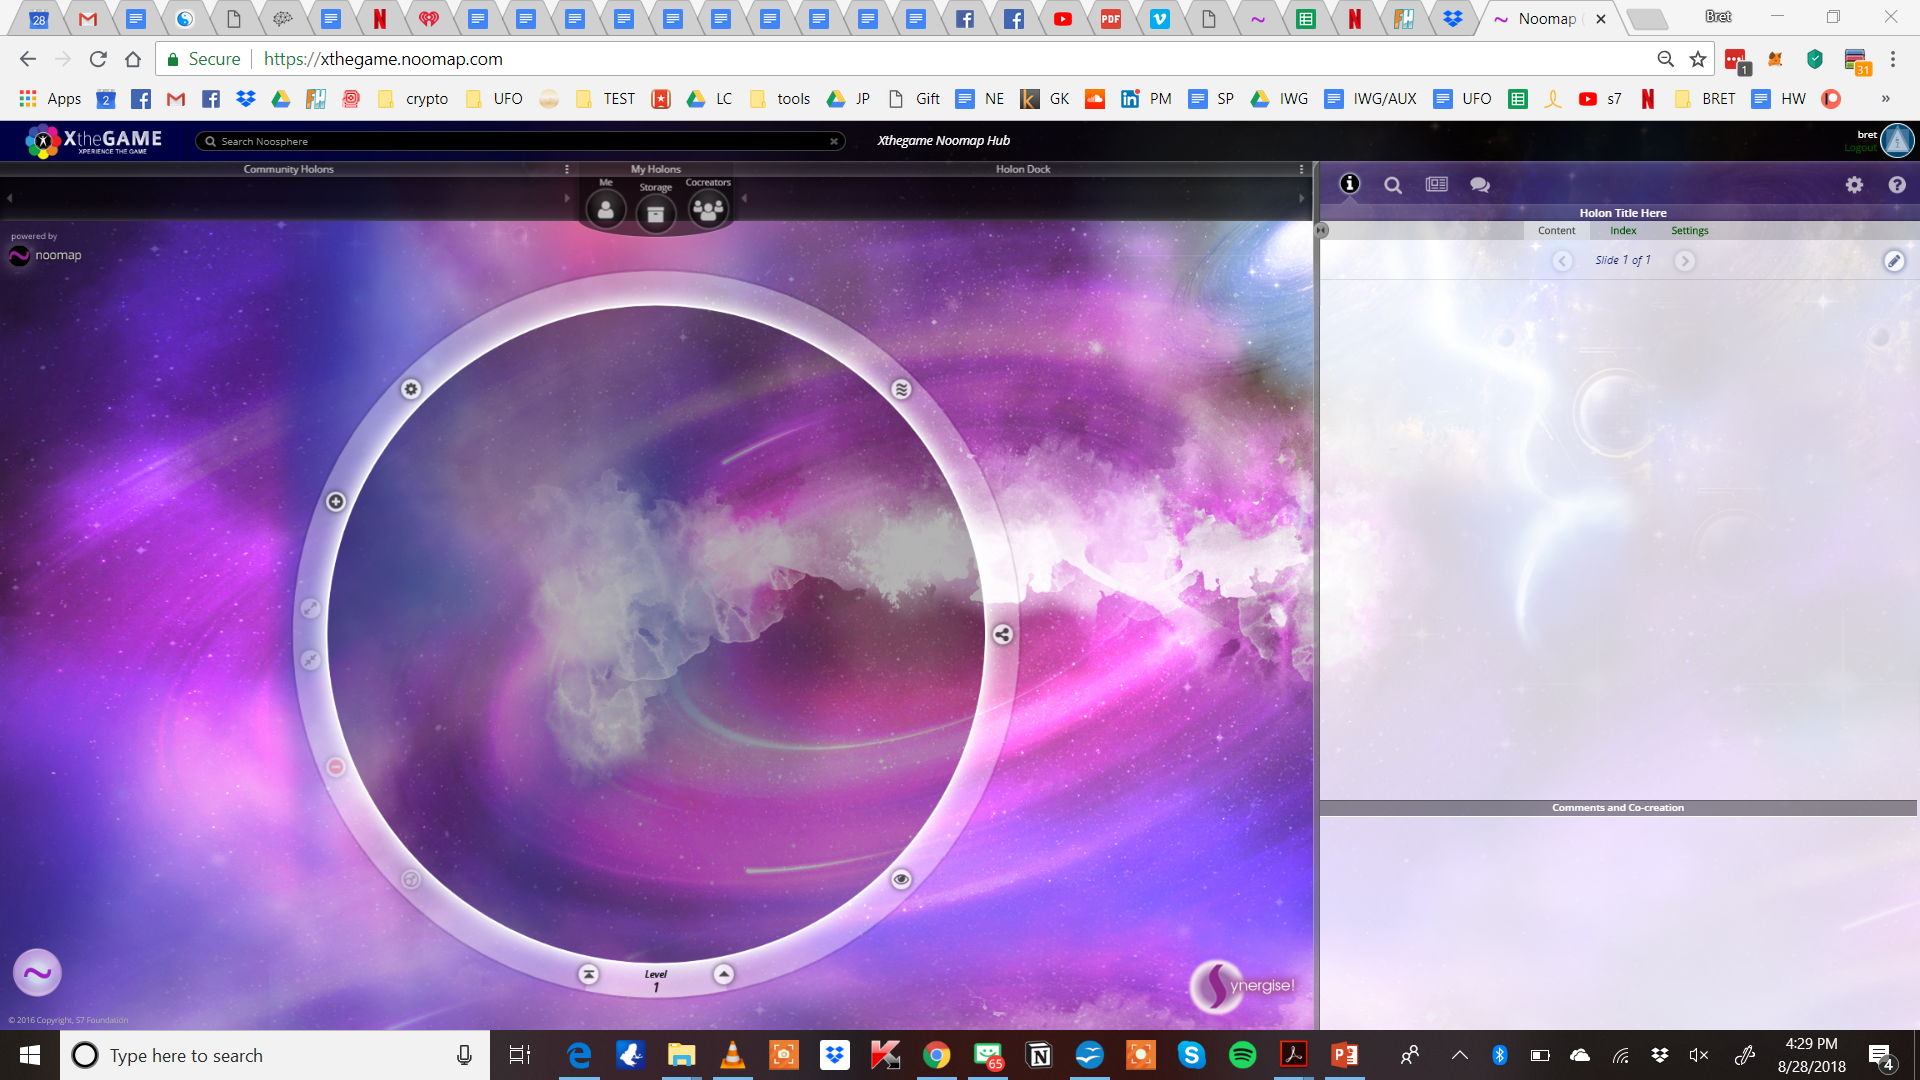Image resolution: width=1920 pixels, height=1080 pixels.
Task: Collapse the right info panel arrow
Action: (x=1322, y=230)
